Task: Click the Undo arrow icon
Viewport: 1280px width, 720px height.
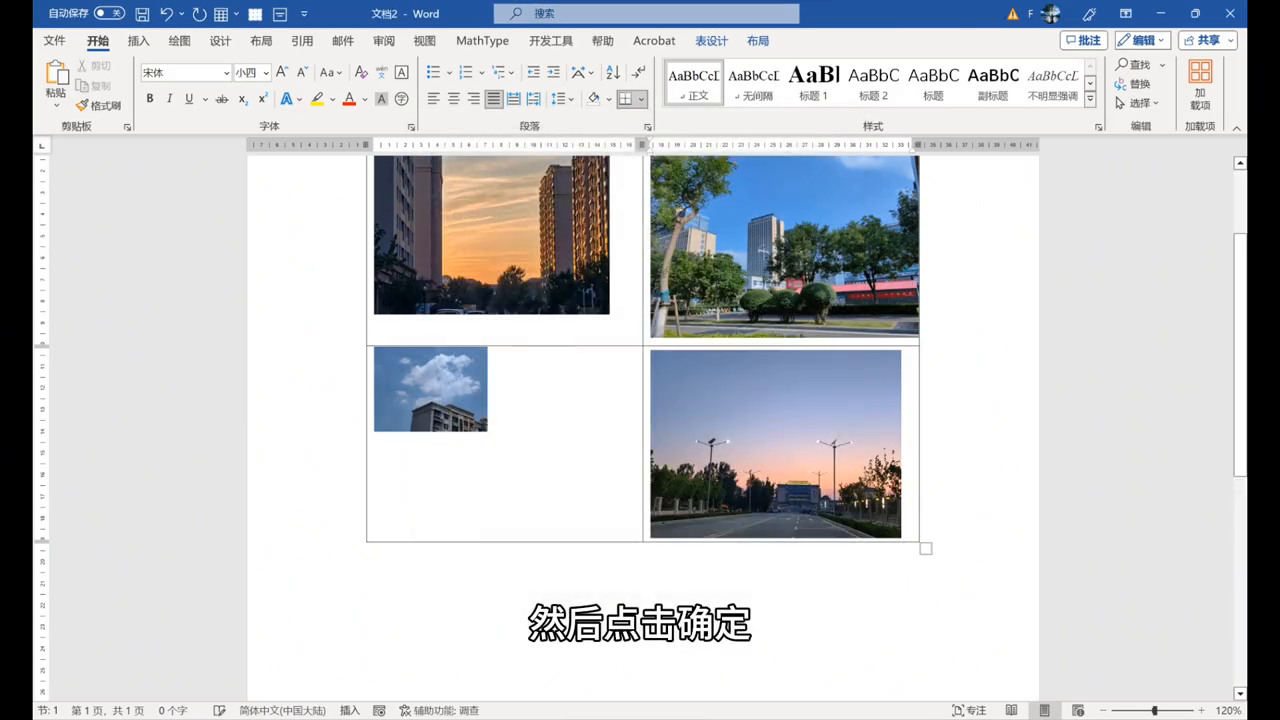Action: tap(167, 14)
